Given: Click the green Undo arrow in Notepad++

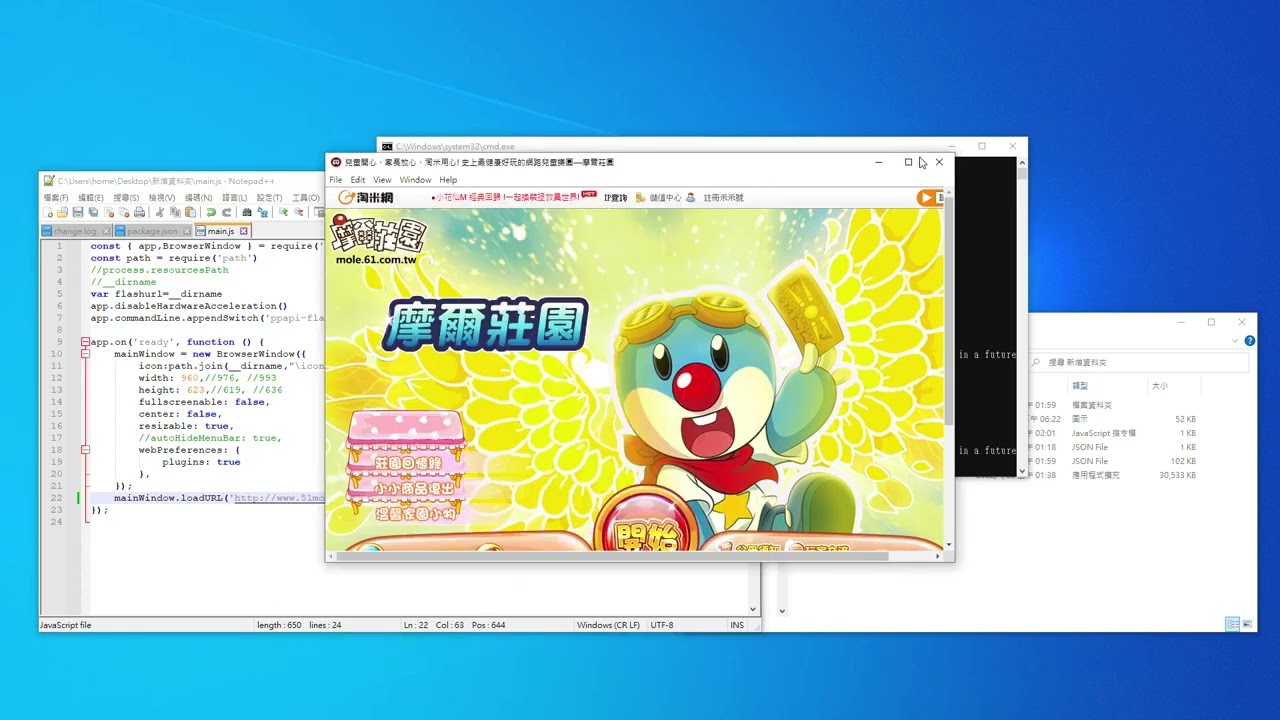Looking at the screenshot, I should pyautogui.click(x=211, y=212).
